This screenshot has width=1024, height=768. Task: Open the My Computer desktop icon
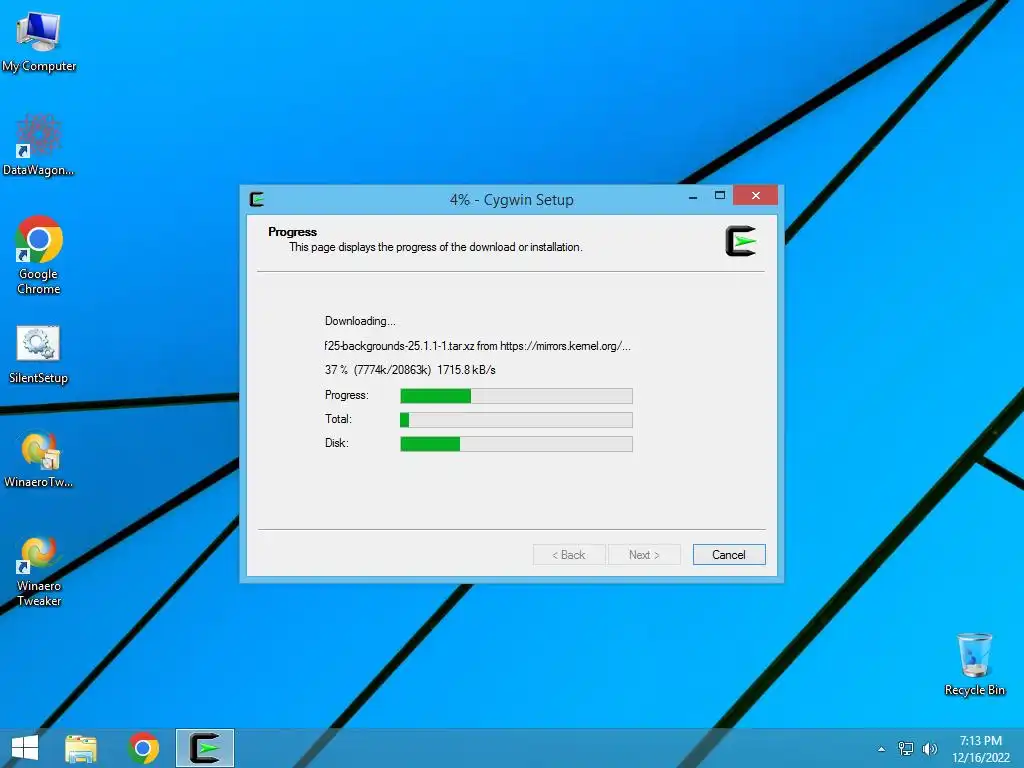click(39, 40)
